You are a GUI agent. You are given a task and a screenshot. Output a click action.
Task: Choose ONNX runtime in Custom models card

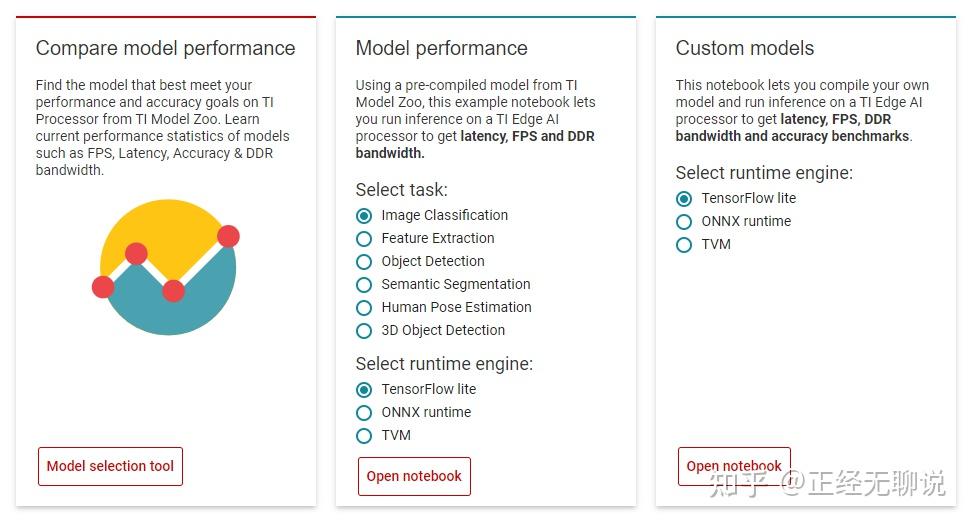point(684,222)
